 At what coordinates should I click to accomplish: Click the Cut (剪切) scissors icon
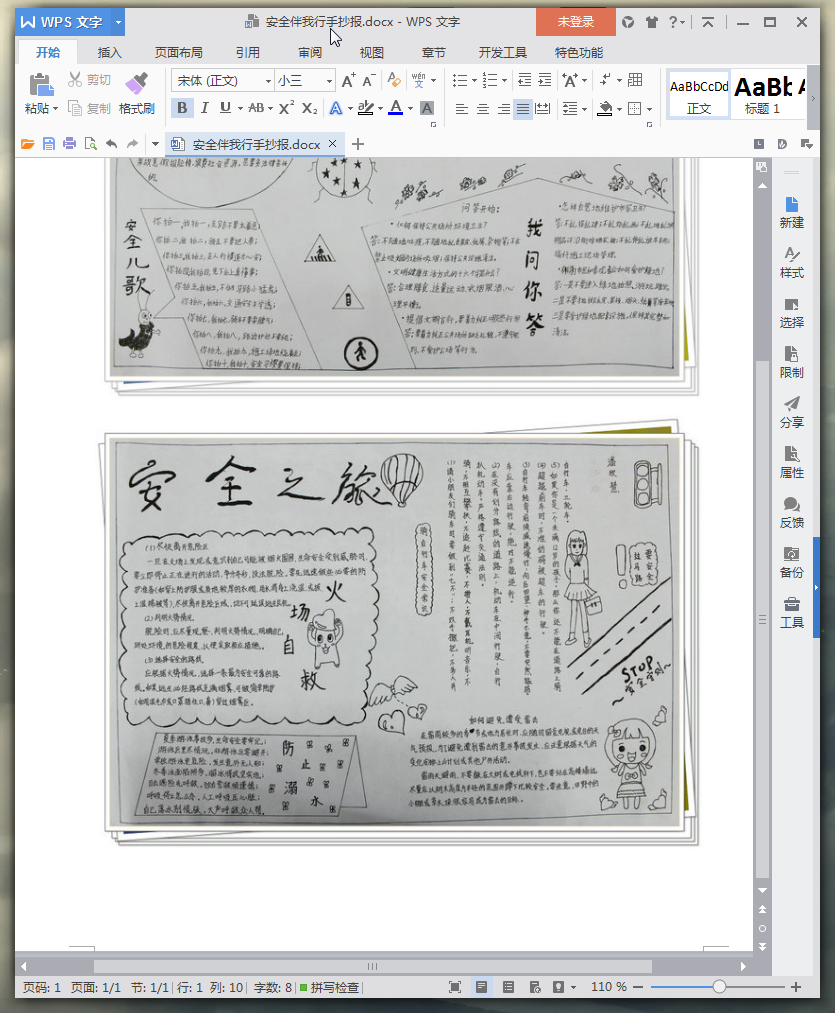[75, 79]
